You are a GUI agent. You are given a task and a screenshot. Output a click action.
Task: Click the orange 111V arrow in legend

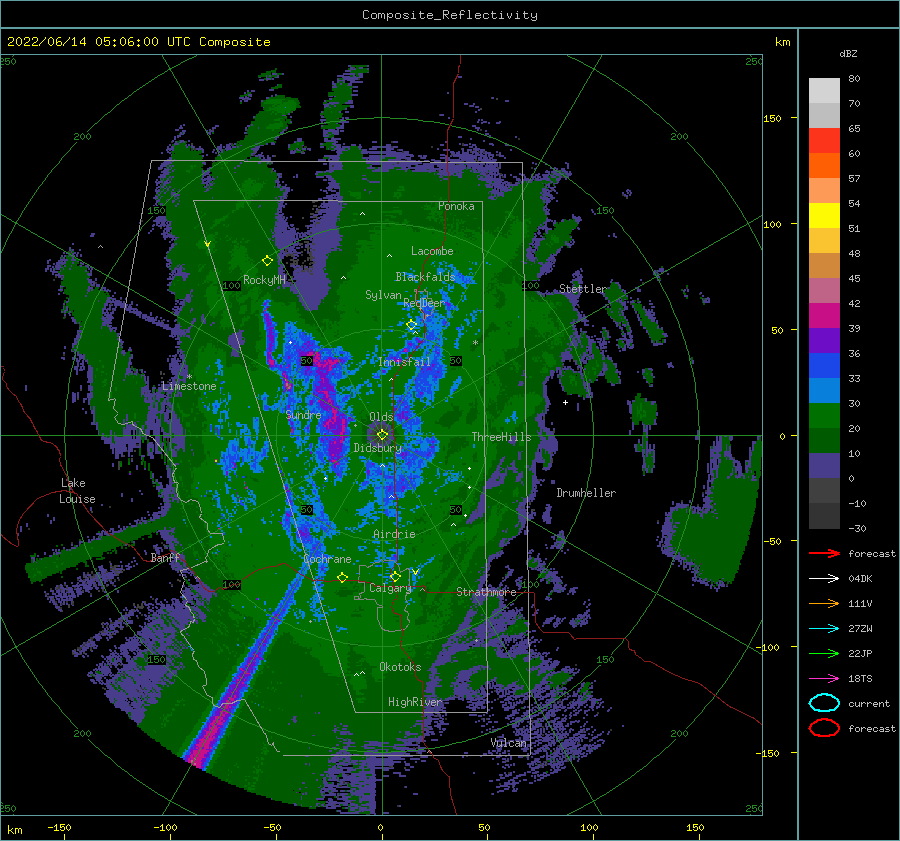[x=824, y=603]
